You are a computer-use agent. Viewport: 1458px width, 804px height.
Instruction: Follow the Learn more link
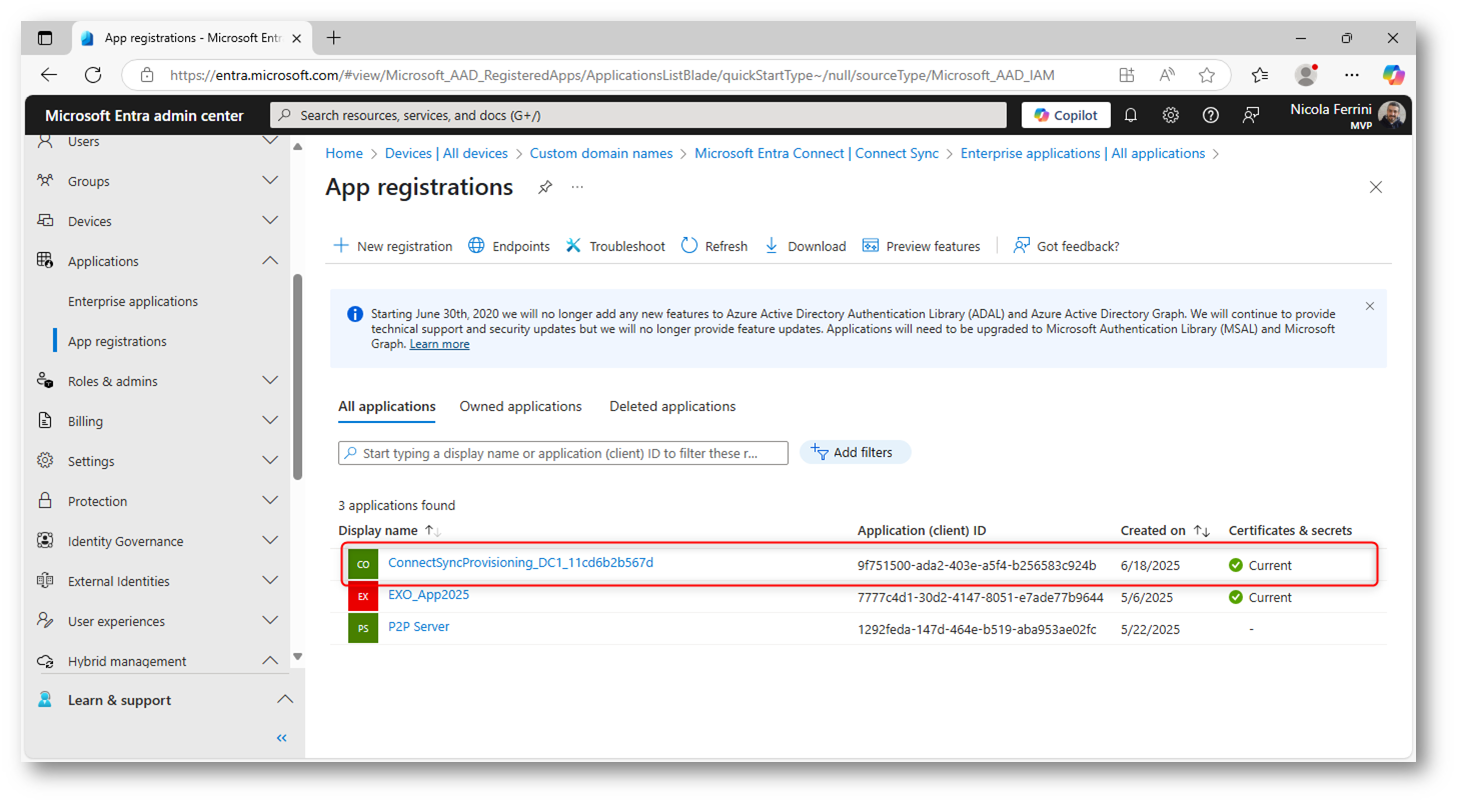[439, 344]
